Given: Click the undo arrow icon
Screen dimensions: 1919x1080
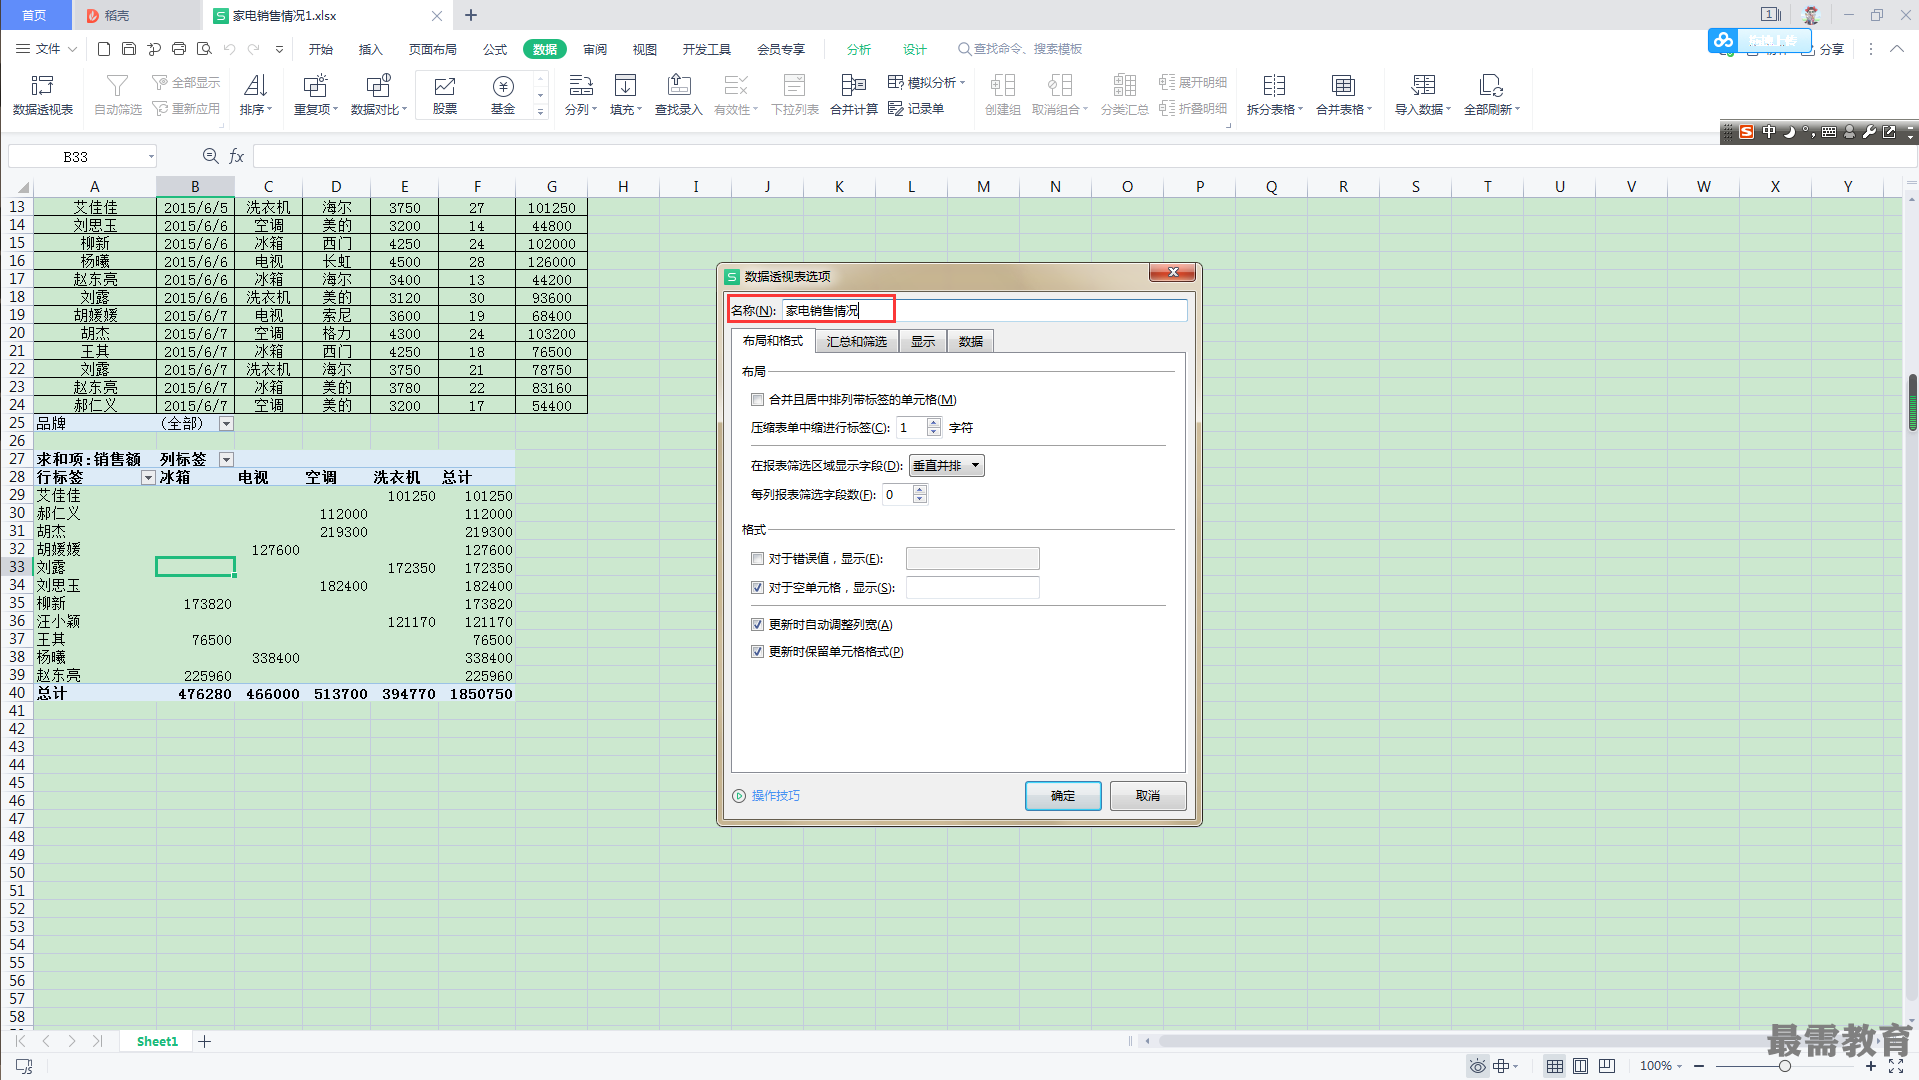Looking at the screenshot, I should tap(229, 48).
